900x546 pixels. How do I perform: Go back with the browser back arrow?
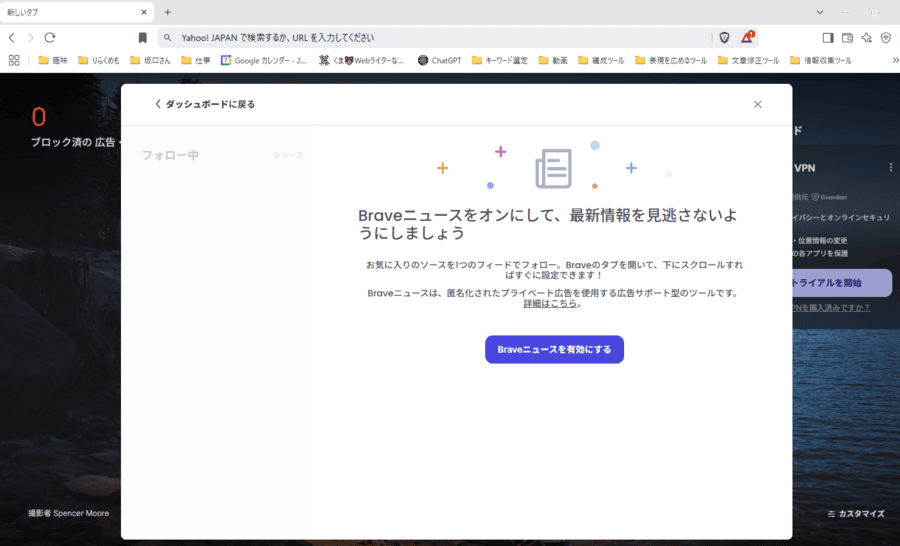tap(11, 38)
